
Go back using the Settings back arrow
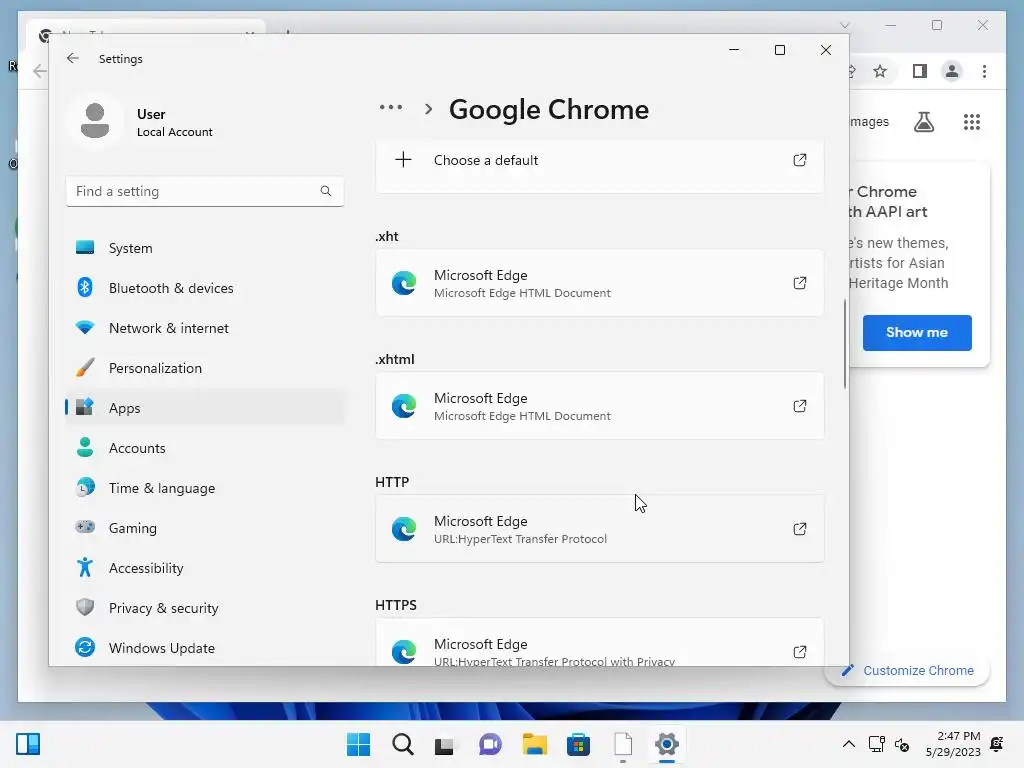coord(72,58)
